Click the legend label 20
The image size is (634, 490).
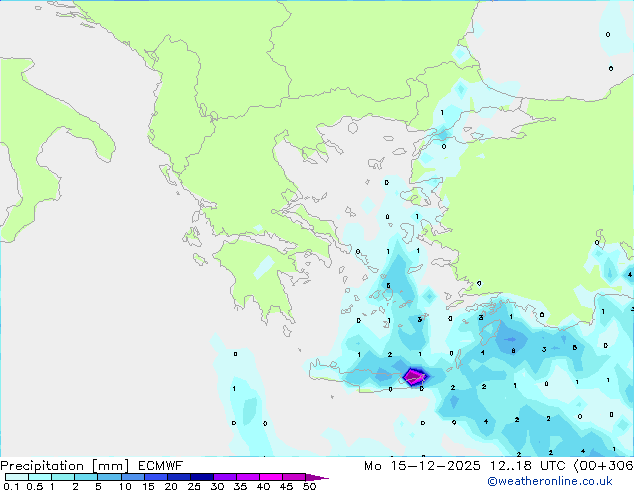(171, 486)
